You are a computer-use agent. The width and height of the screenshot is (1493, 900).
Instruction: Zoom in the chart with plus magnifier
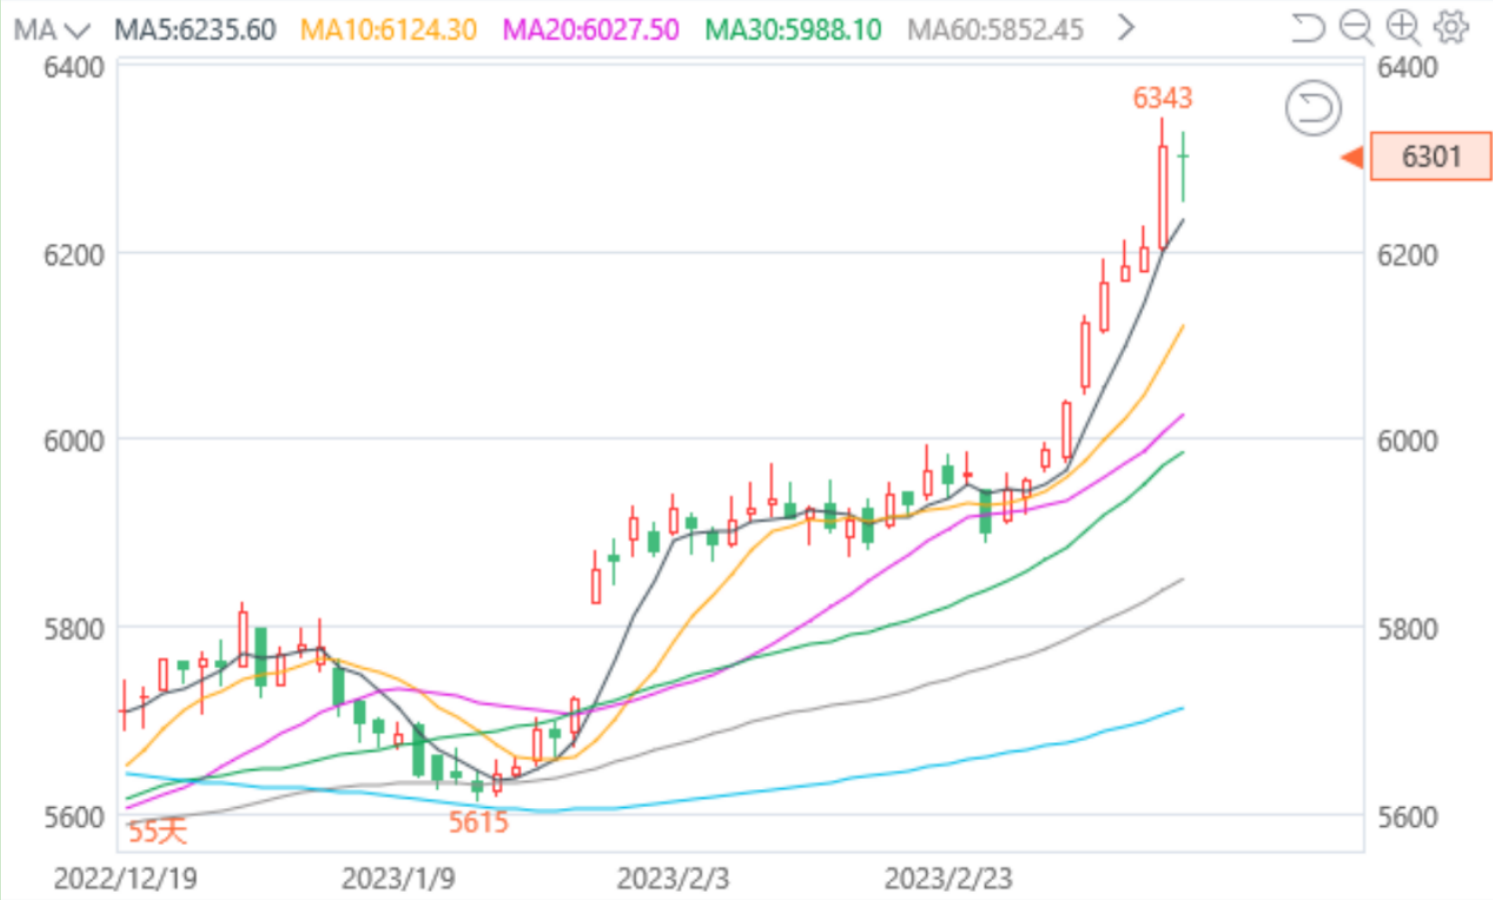(x=1403, y=27)
